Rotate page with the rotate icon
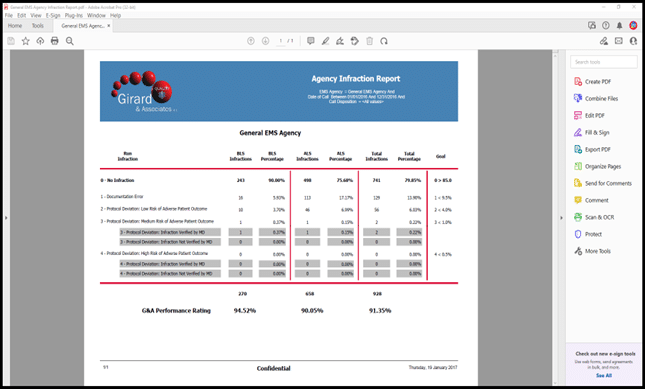 384,41
